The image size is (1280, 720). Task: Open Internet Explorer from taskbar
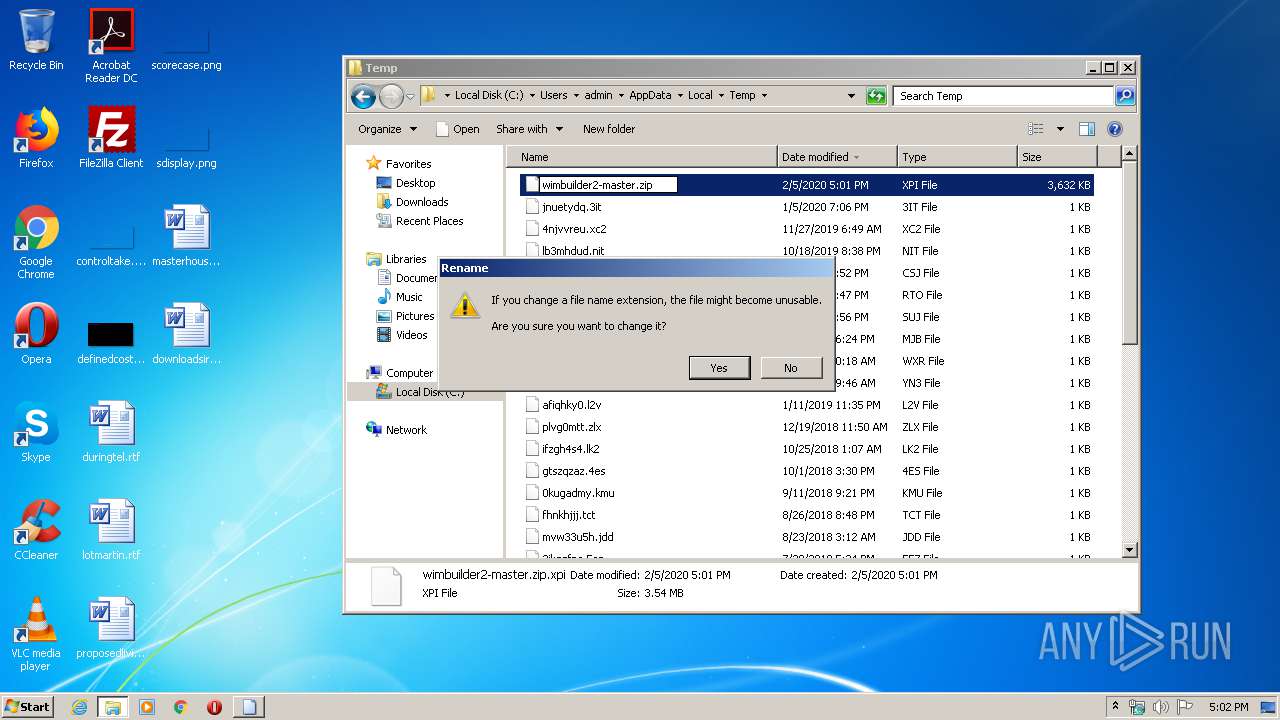pyautogui.click(x=80, y=707)
